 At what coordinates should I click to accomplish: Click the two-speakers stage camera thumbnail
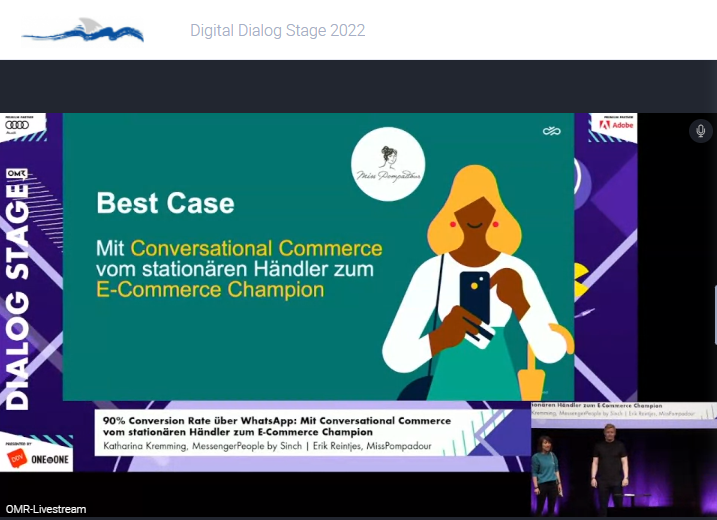click(x=624, y=459)
